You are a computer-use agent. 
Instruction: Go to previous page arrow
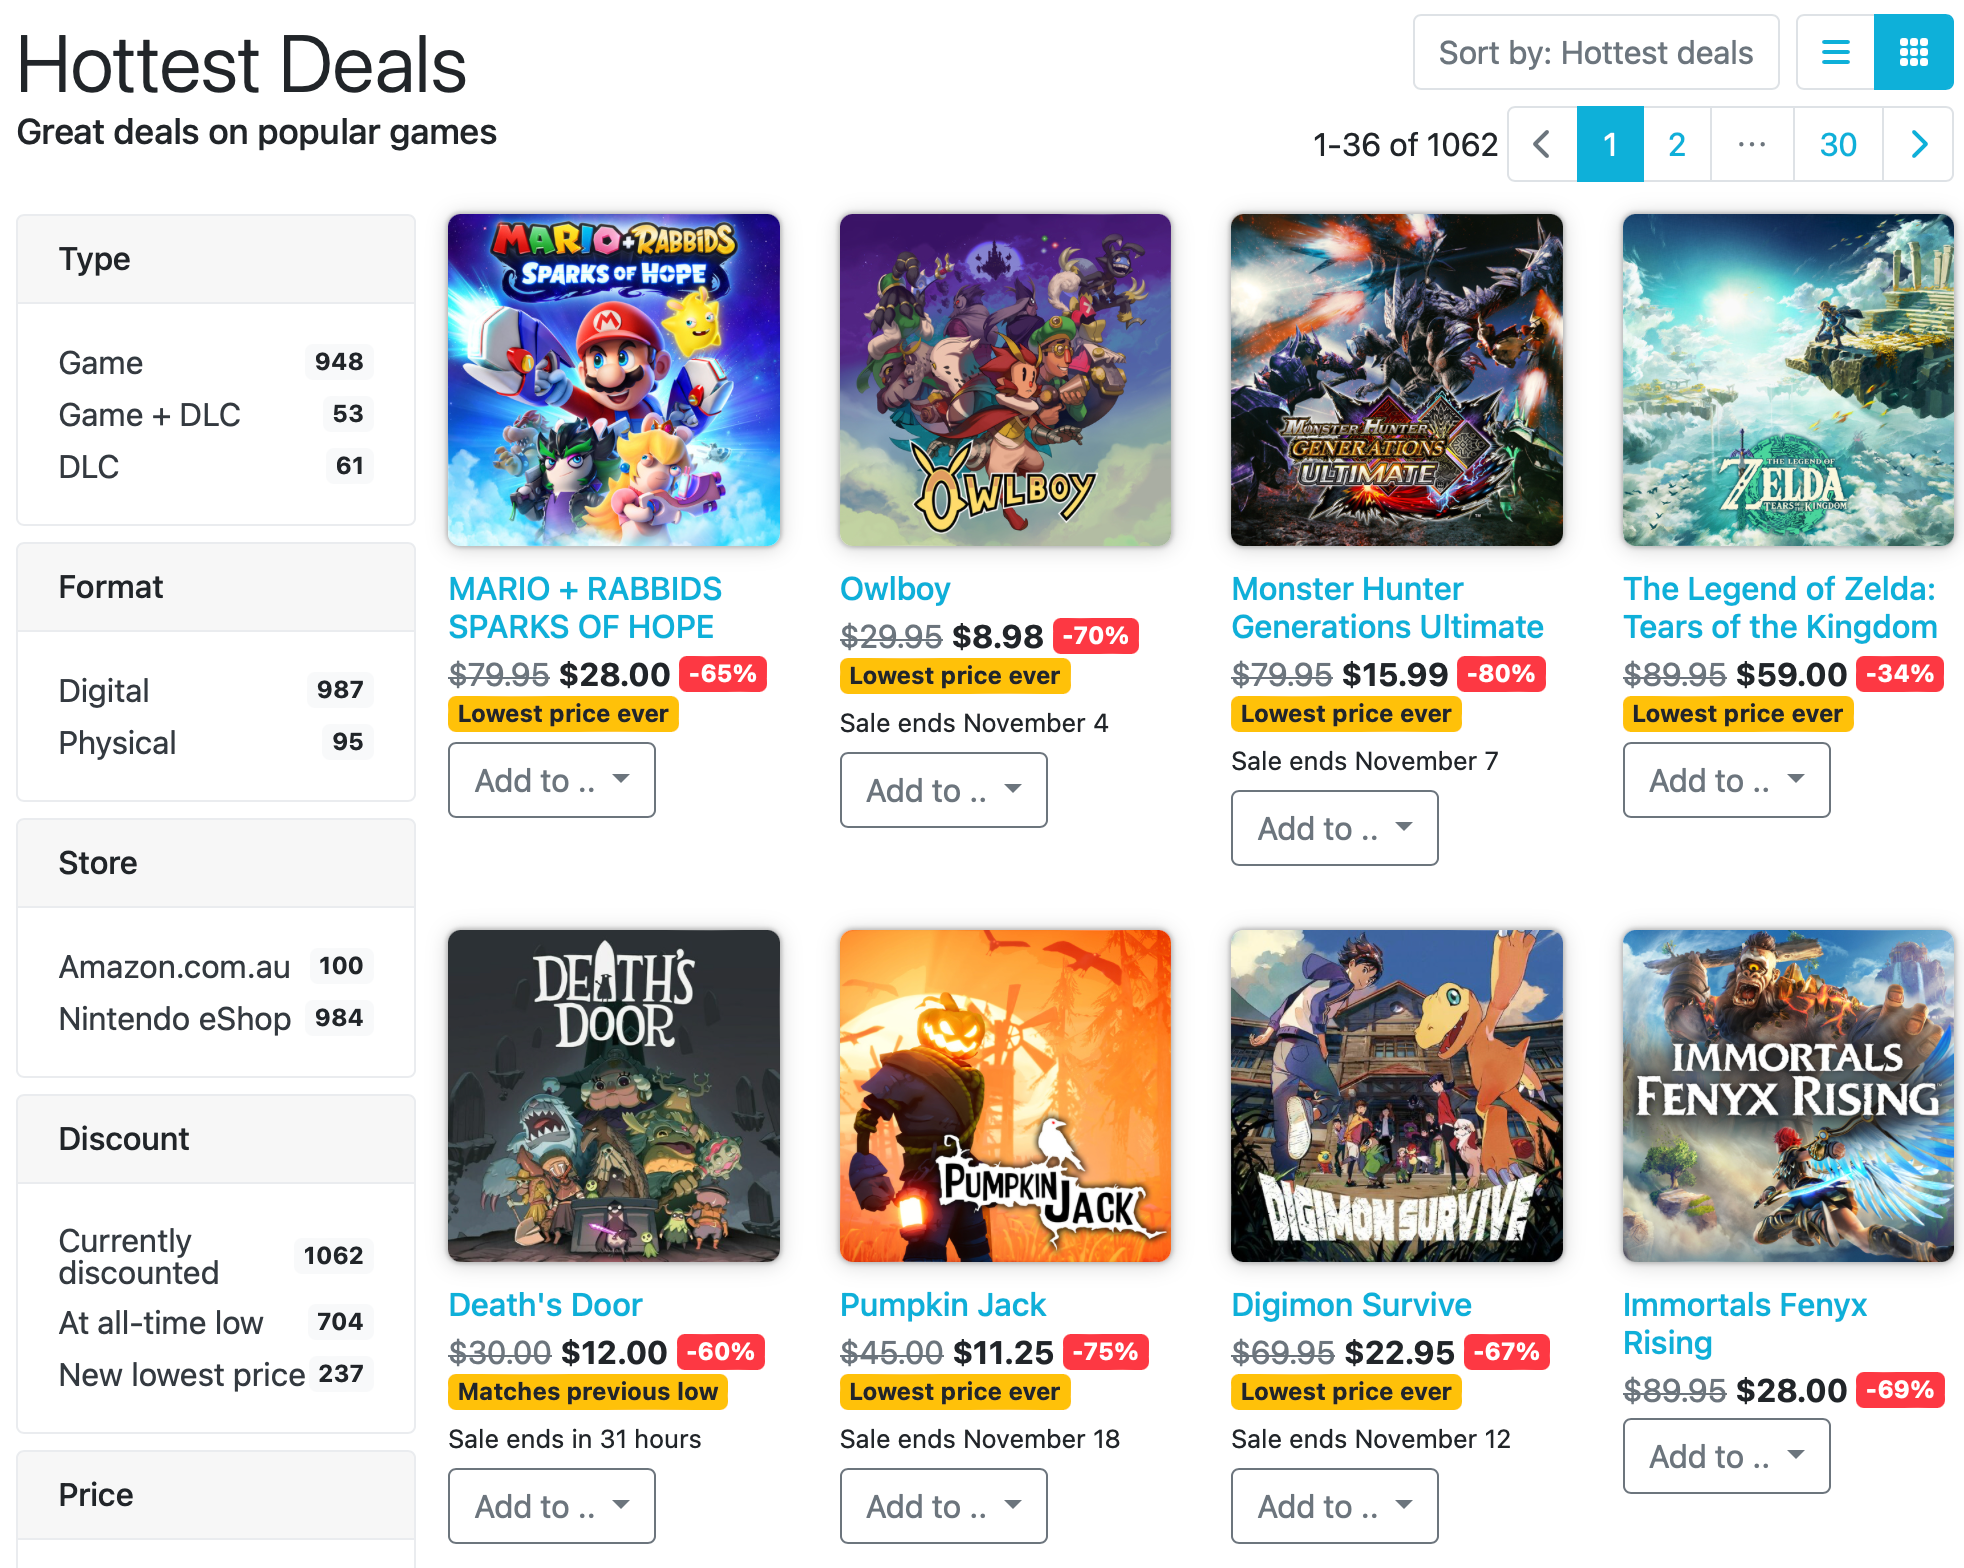coord(1542,144)
